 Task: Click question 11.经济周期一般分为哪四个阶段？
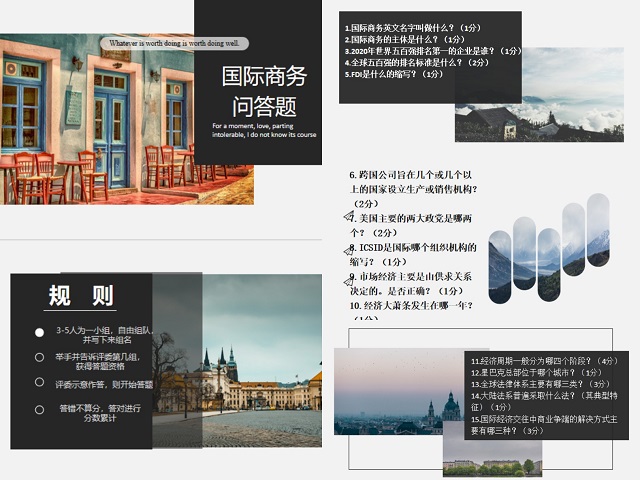544,361
